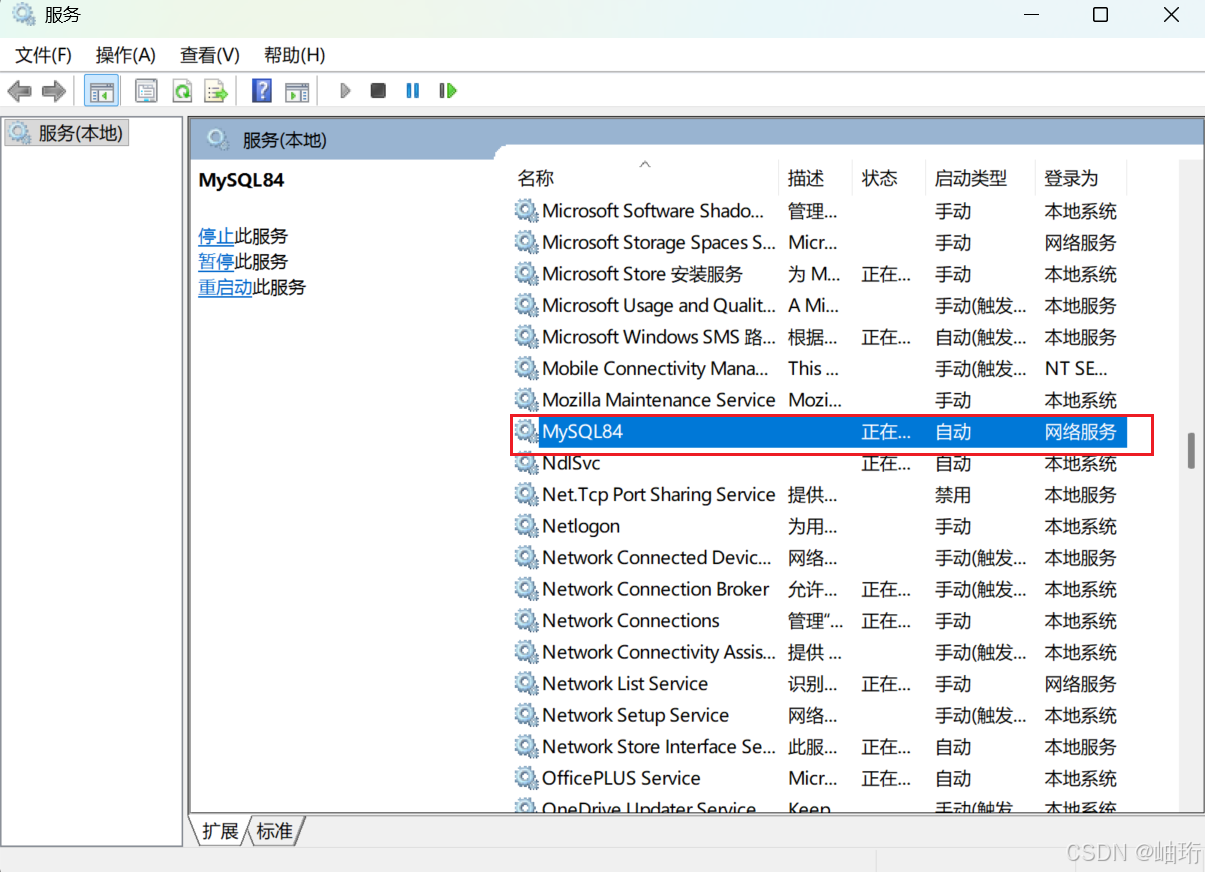Click the vertical scrollbar thumb of services list
This screenshot has width=1205, height=872.
coord(1191,450)
